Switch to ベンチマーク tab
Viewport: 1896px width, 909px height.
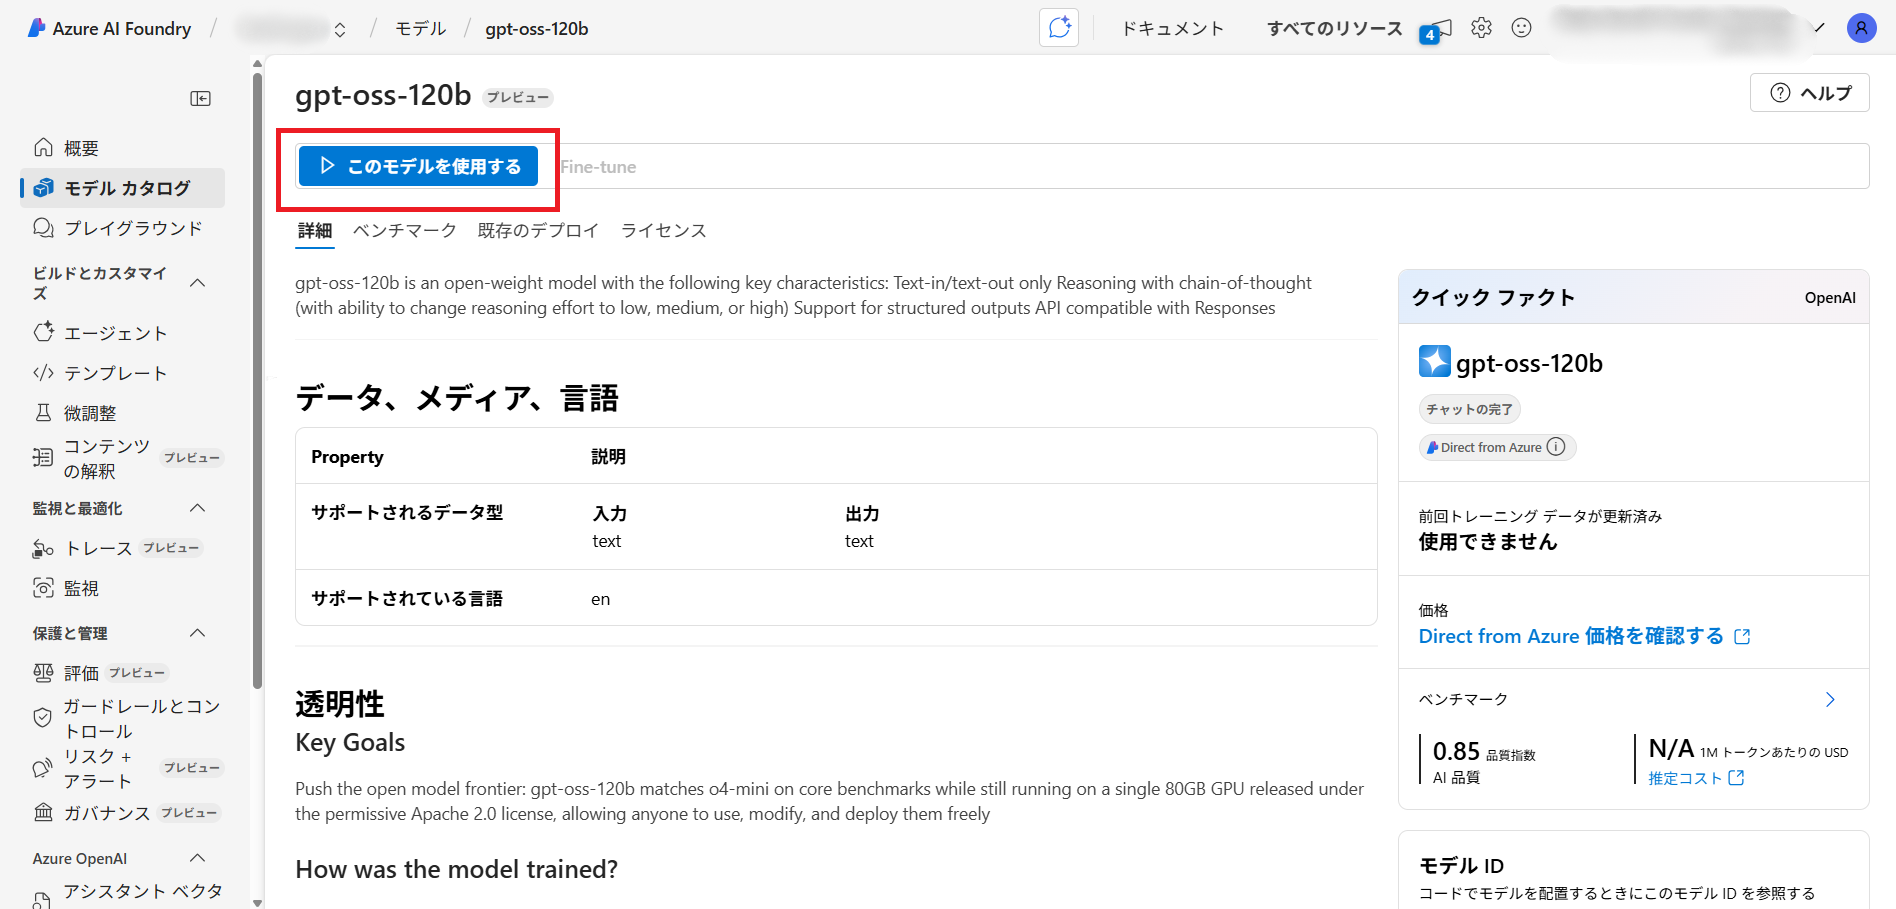tap(404, 231)
